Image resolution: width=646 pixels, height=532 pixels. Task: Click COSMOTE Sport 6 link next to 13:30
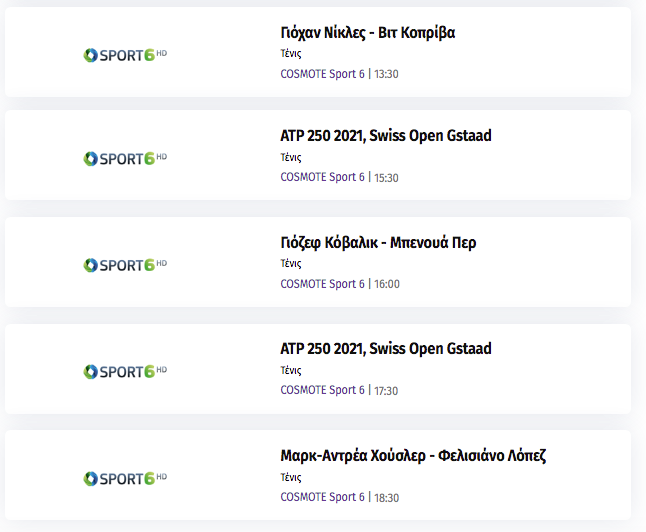pyautogui.click(x=322, y=74)
